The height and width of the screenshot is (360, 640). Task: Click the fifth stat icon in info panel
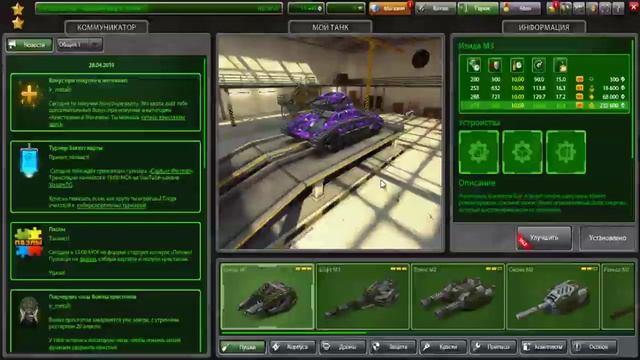click(x=560, y=65)
